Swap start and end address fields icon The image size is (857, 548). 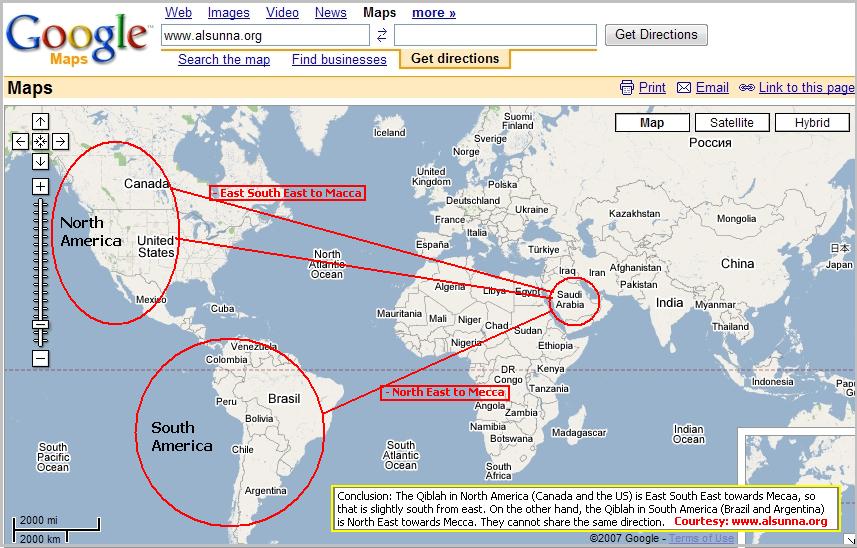pyautogui.click(x=382, y=35)
